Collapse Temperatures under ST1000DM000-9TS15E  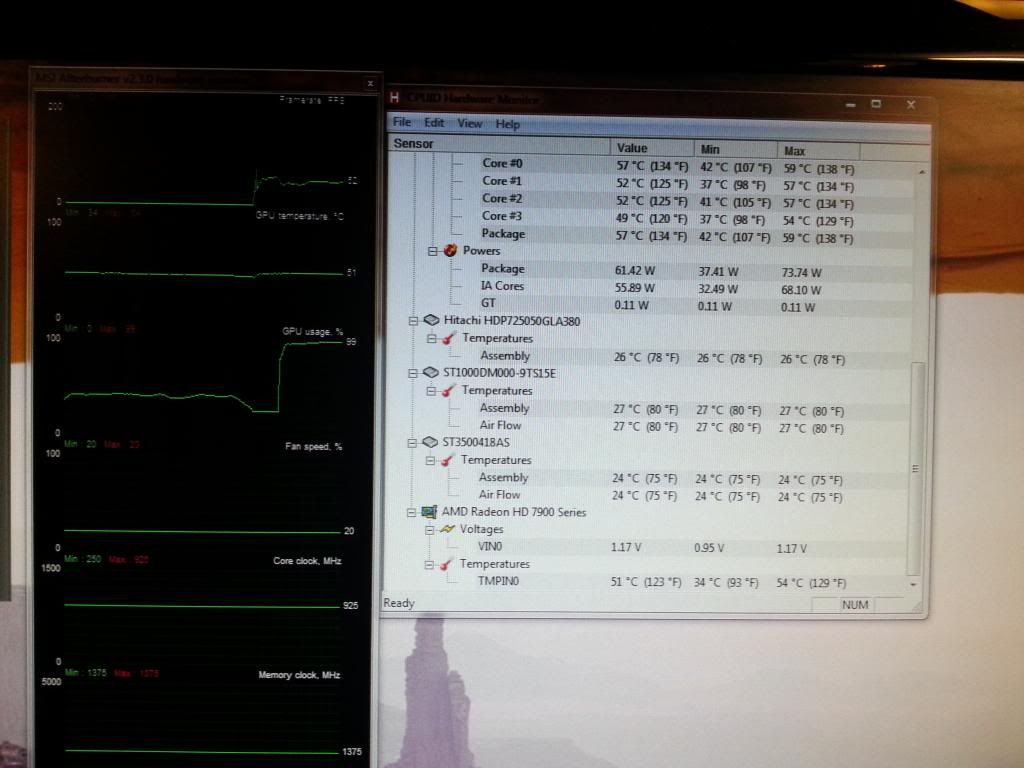click(430, 391)
